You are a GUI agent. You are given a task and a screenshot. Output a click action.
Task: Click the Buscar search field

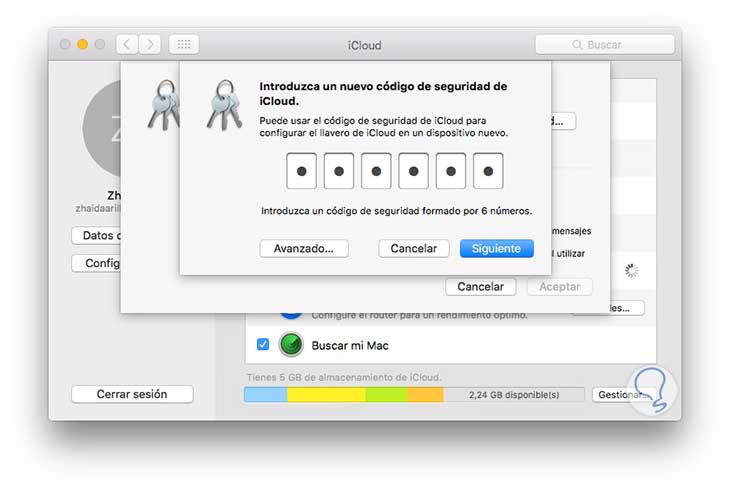[605, 45]
